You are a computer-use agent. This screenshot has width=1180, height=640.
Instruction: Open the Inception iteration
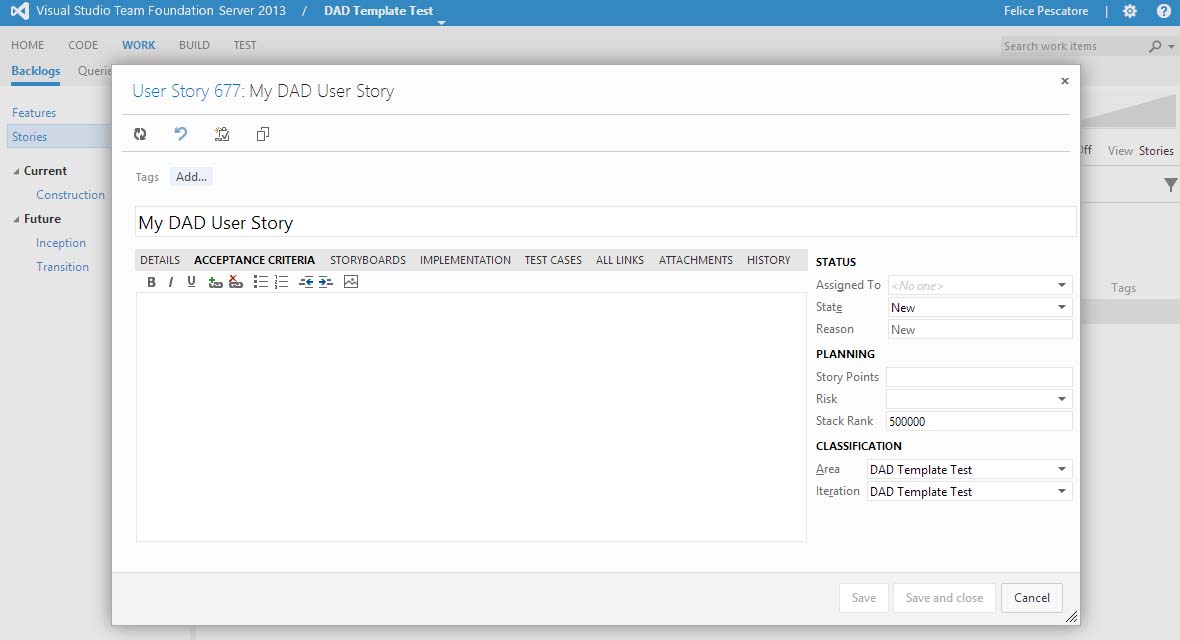tap(61, 243)
